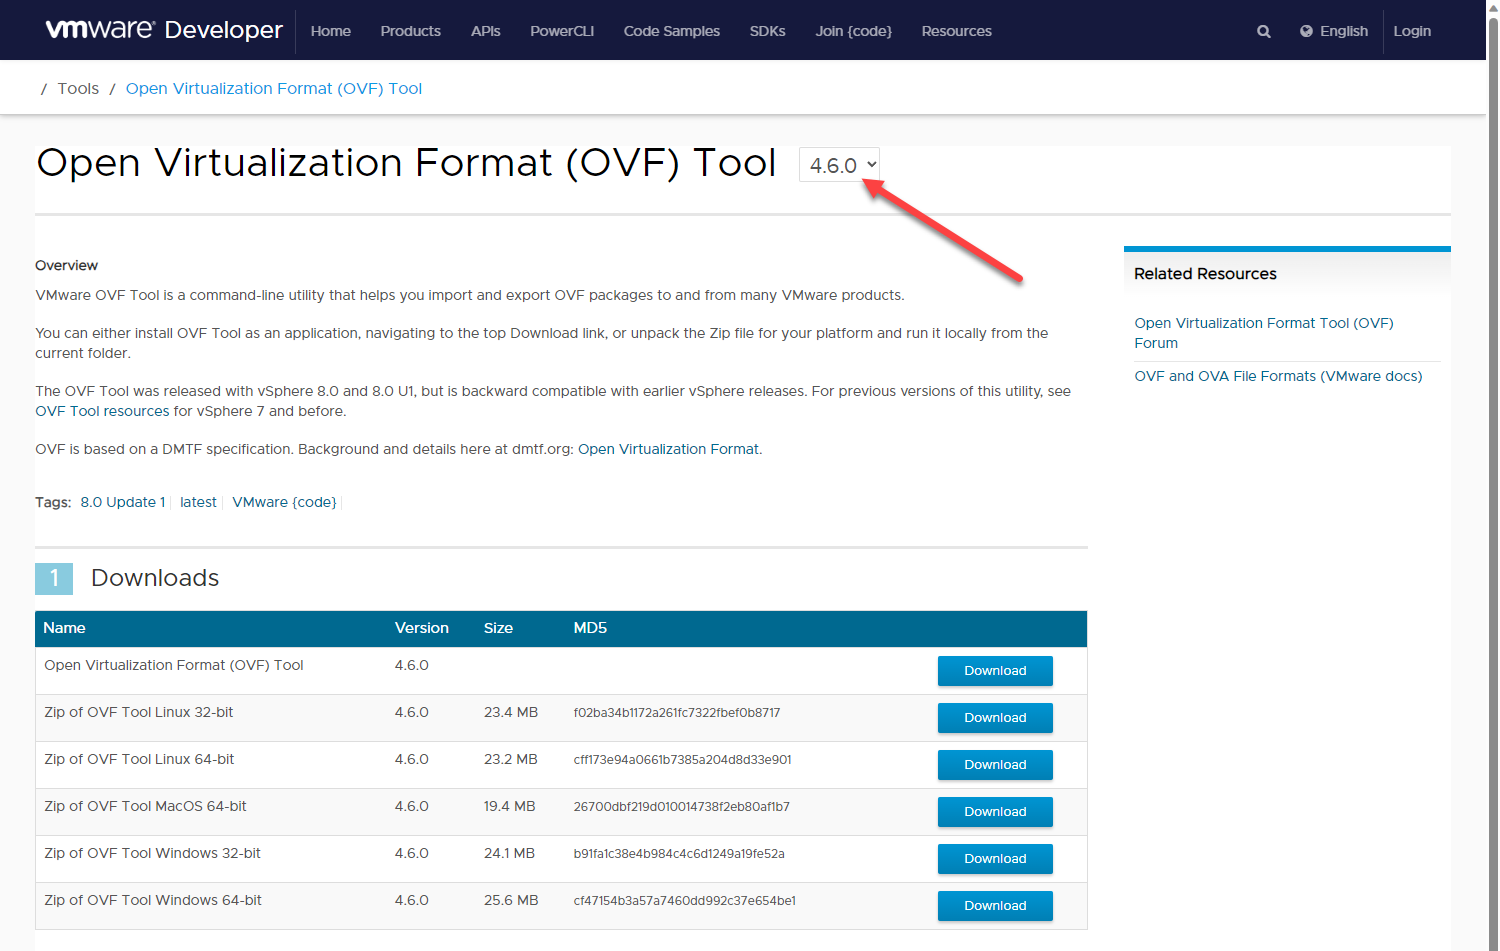1500x951 pixels.
Task: Open Code Samples menu item
Action: pyautogui.click(x=671, y=31)
